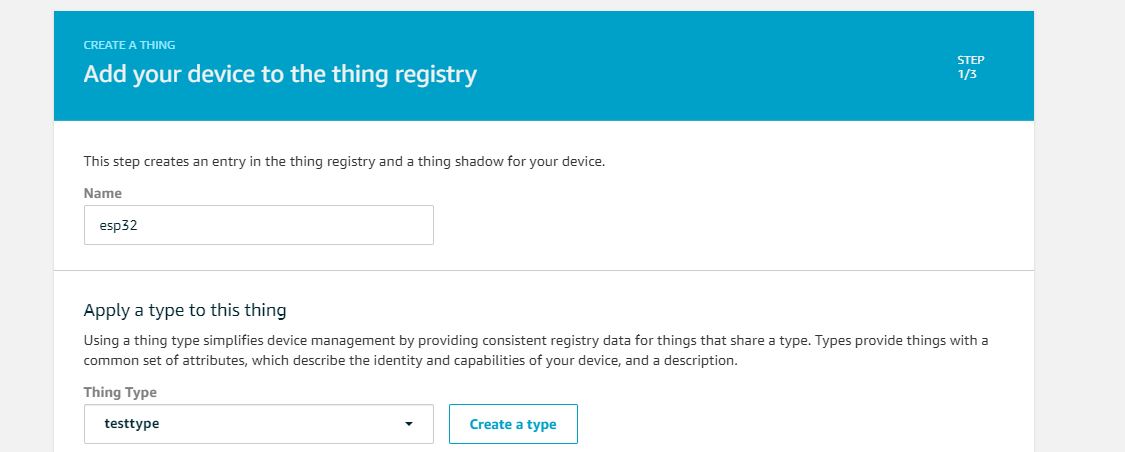The width and height of the screenshot is (1125, 452).
Task: Click the caret arrow in Thing Type selector
Action: pos(408,424)
